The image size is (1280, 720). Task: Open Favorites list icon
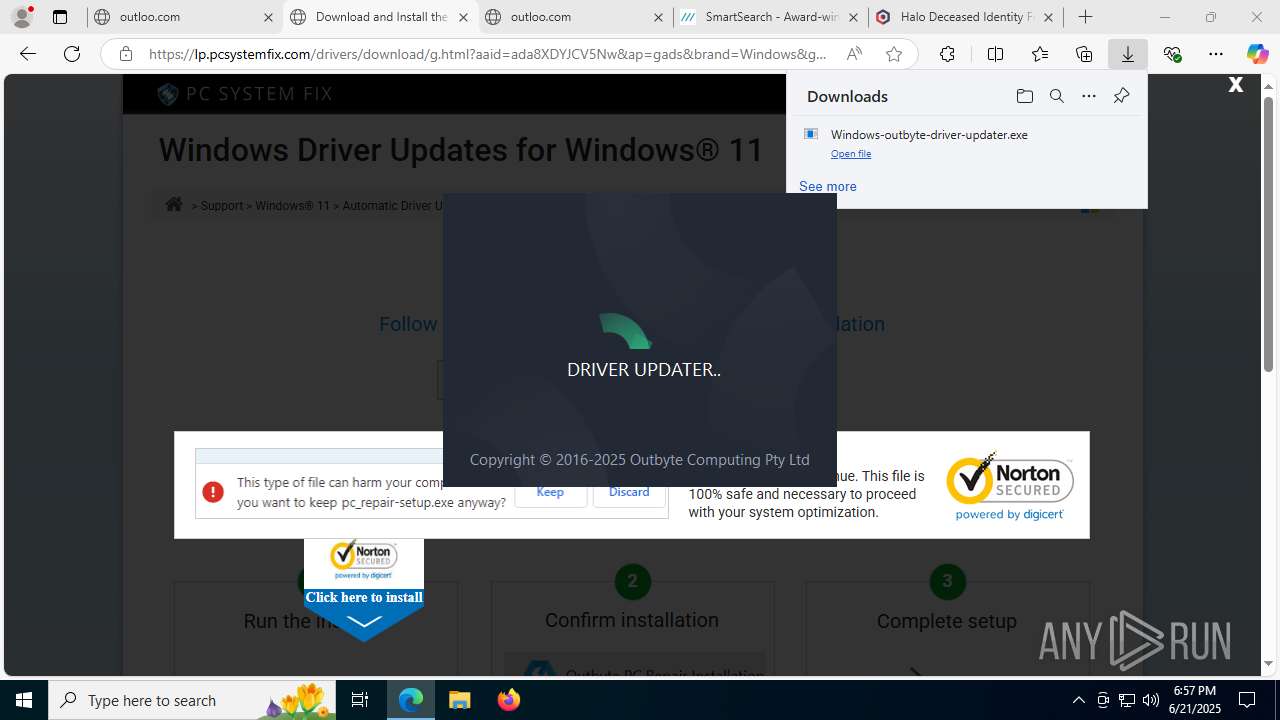[1040, 54]
